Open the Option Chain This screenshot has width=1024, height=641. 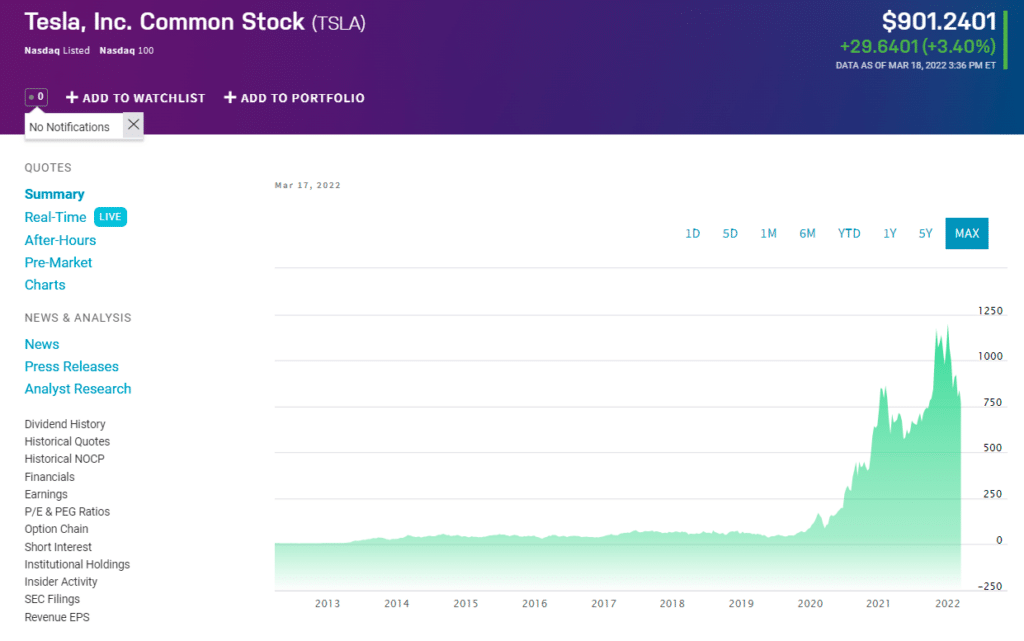pyautogui.click(x=56, y=529)
